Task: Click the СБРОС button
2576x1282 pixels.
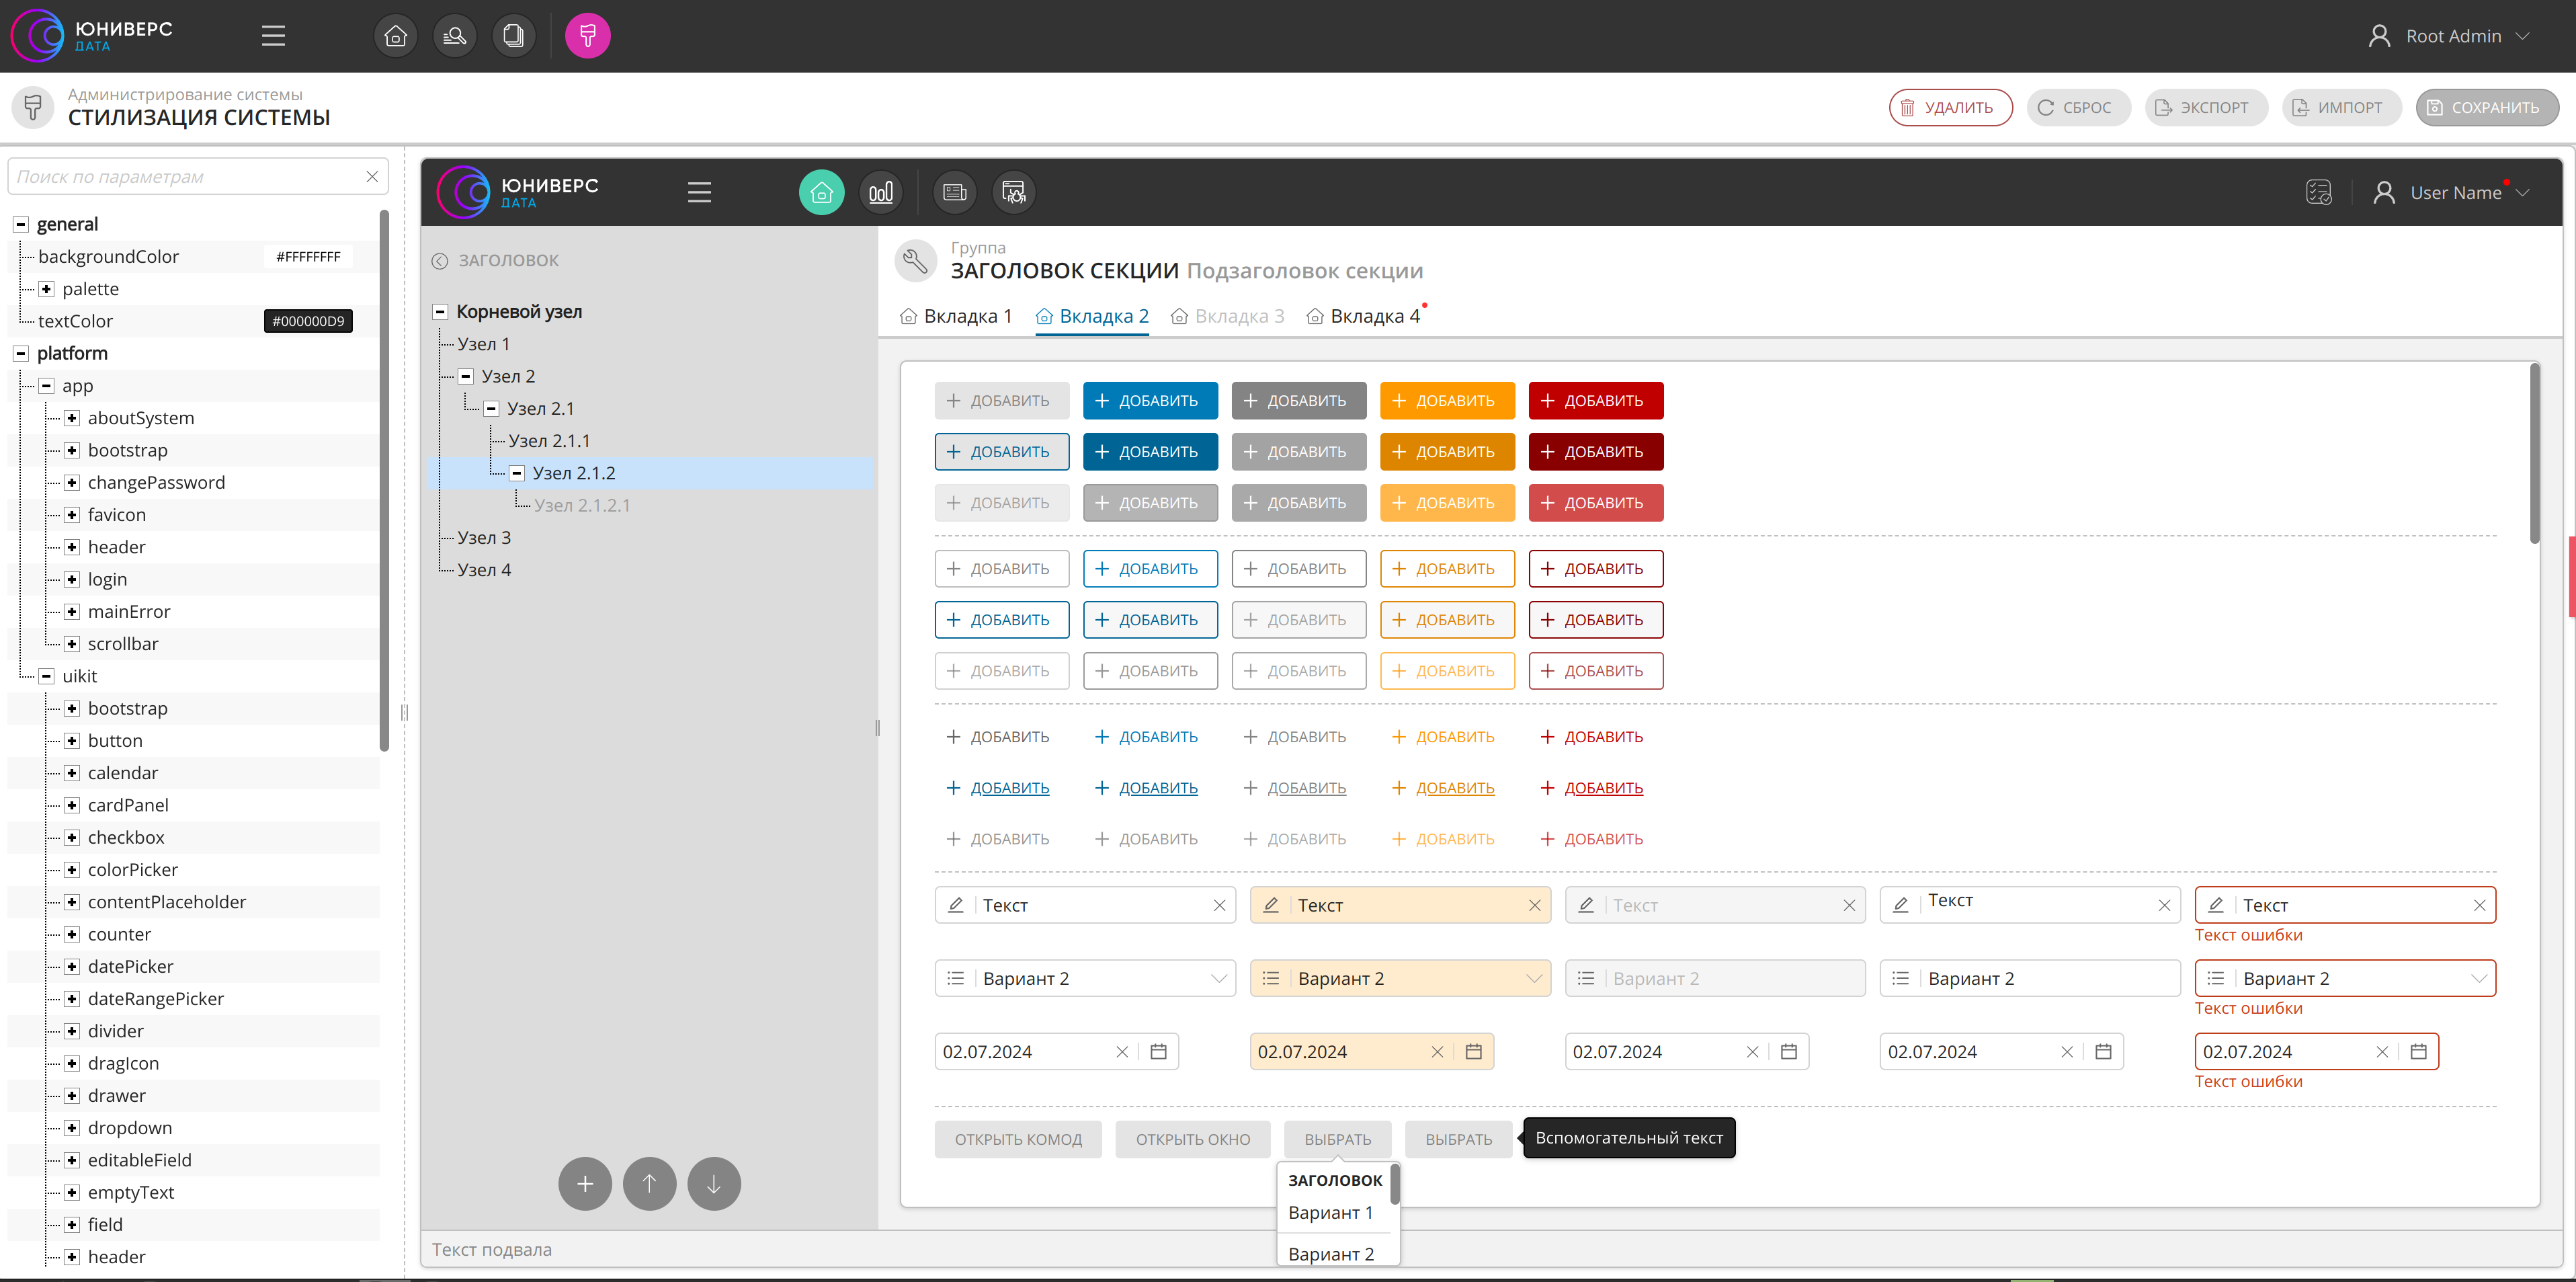Action: coord(2078,107)
